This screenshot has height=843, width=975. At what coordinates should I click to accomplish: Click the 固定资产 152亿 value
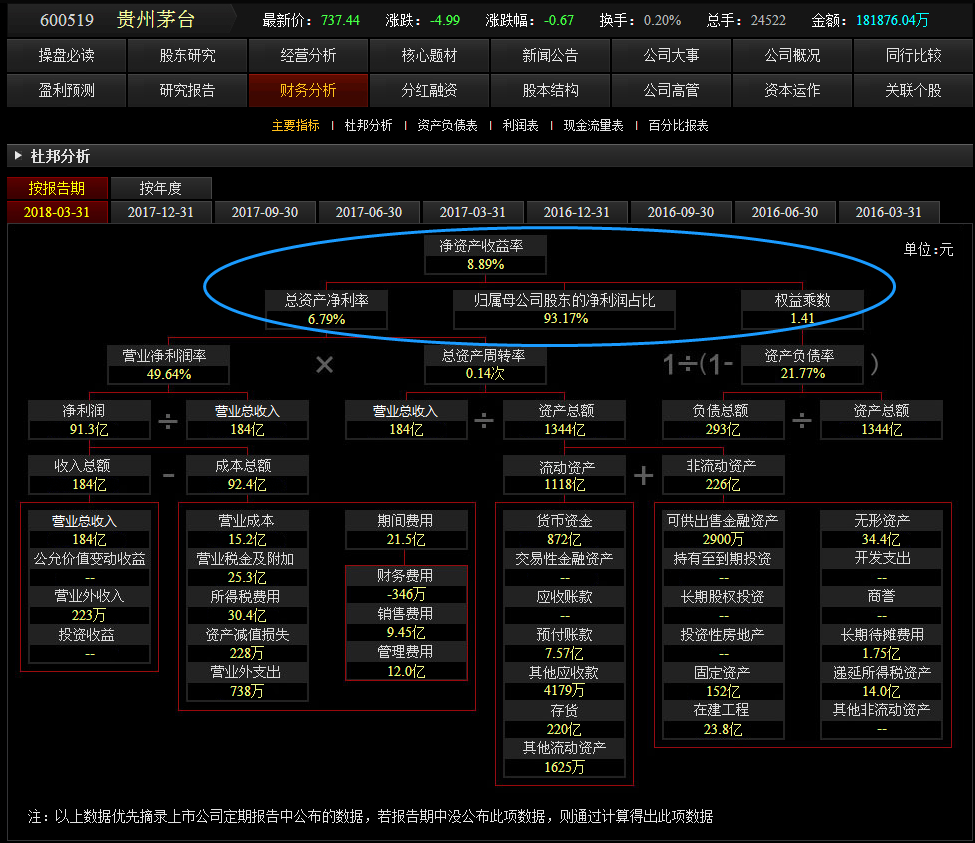point(723,691)
